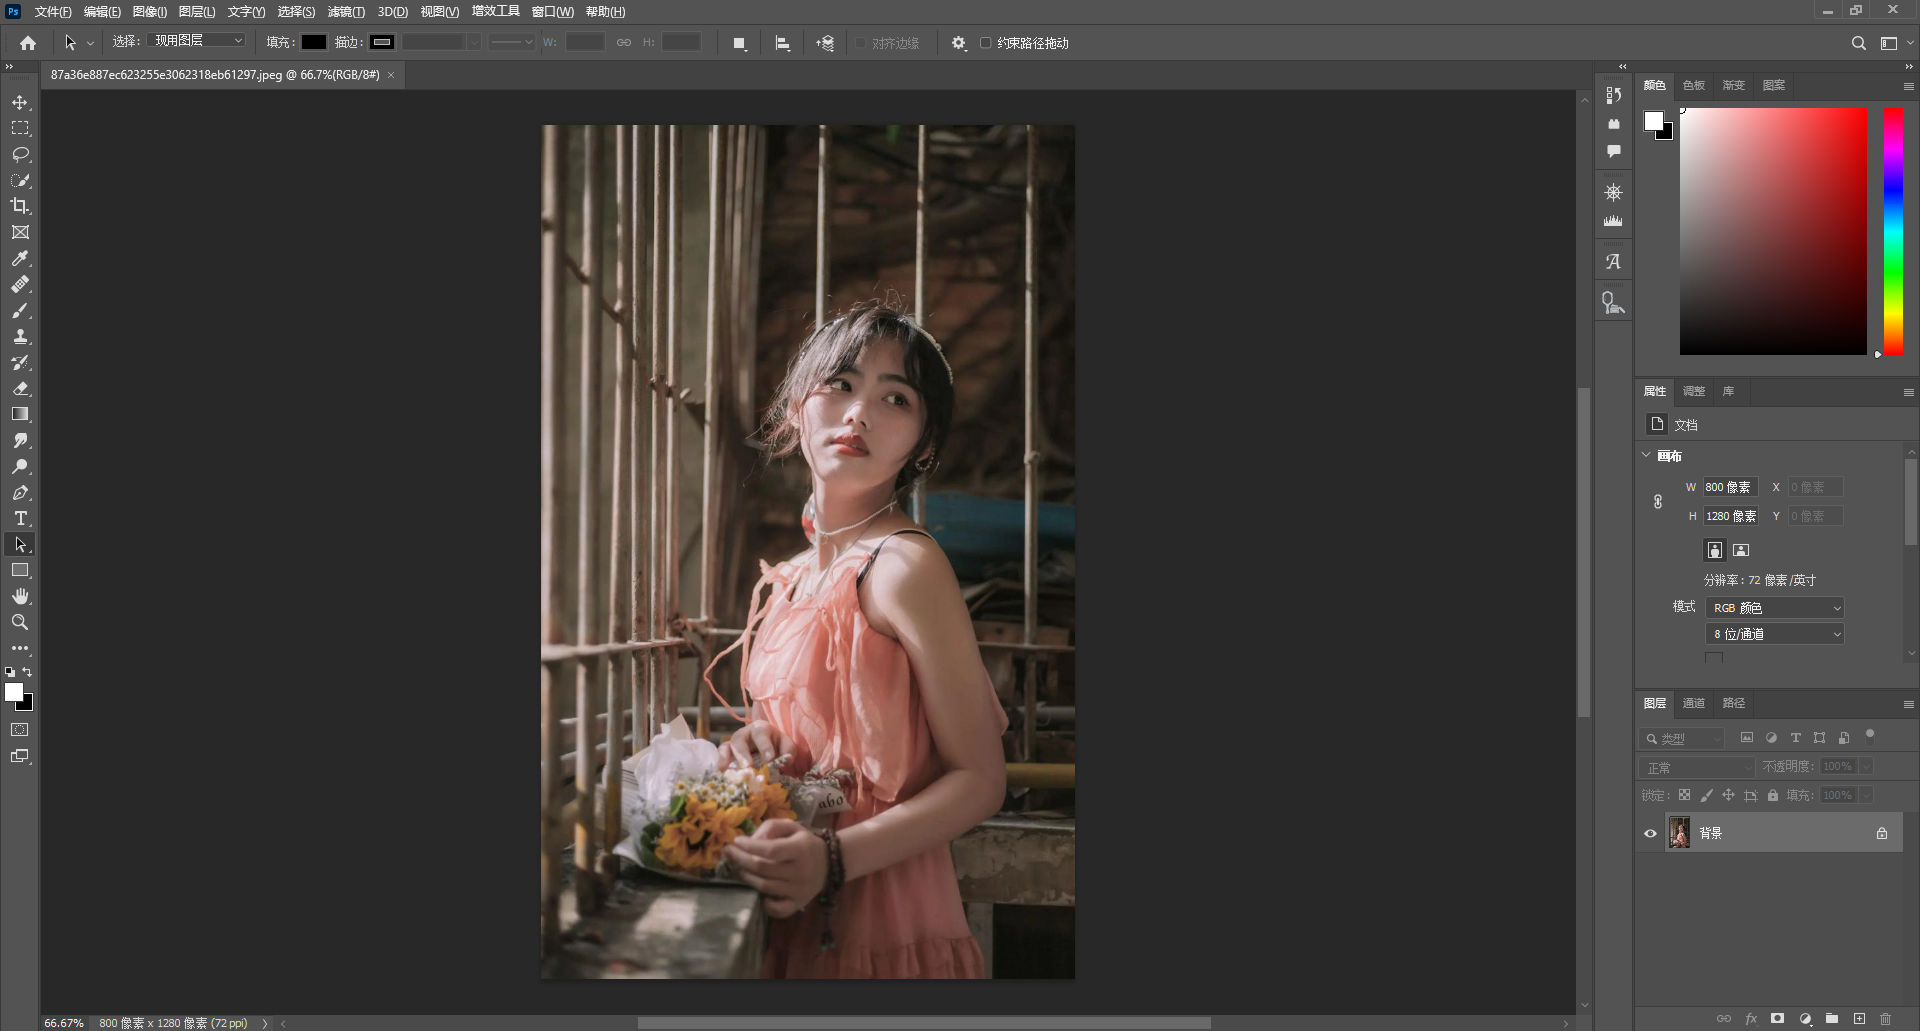This screenshot has height=1031, width=1920.
Task: Hide the 背景 layer visibility
Action: (x=1651, y=833)
